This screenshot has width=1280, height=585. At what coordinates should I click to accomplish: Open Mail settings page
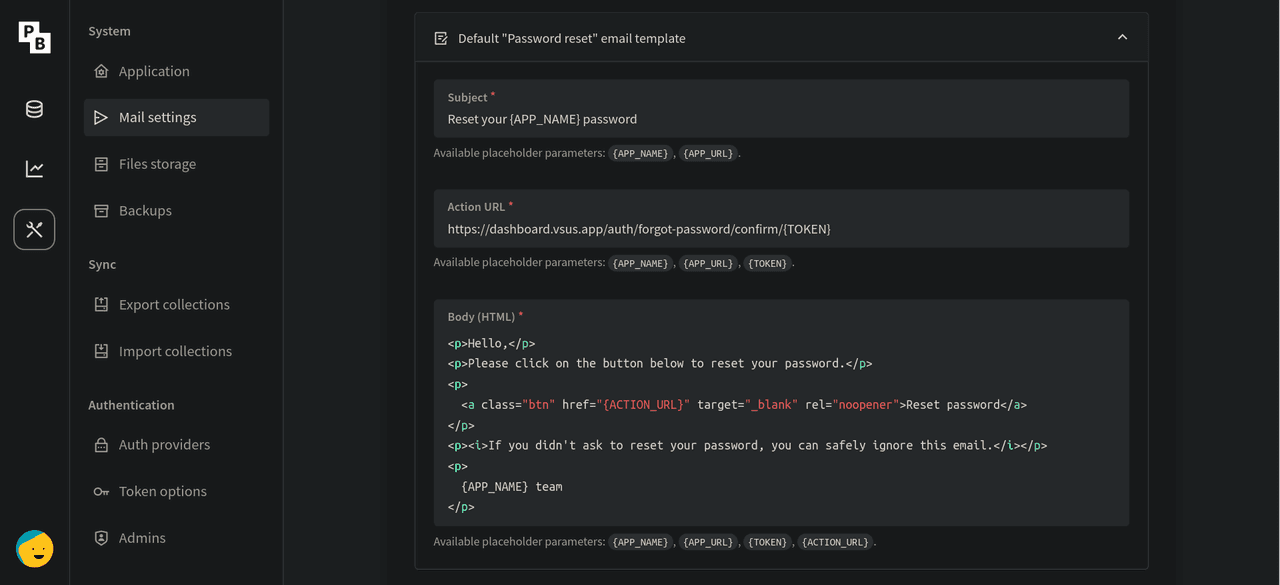[x=157, y=117]
